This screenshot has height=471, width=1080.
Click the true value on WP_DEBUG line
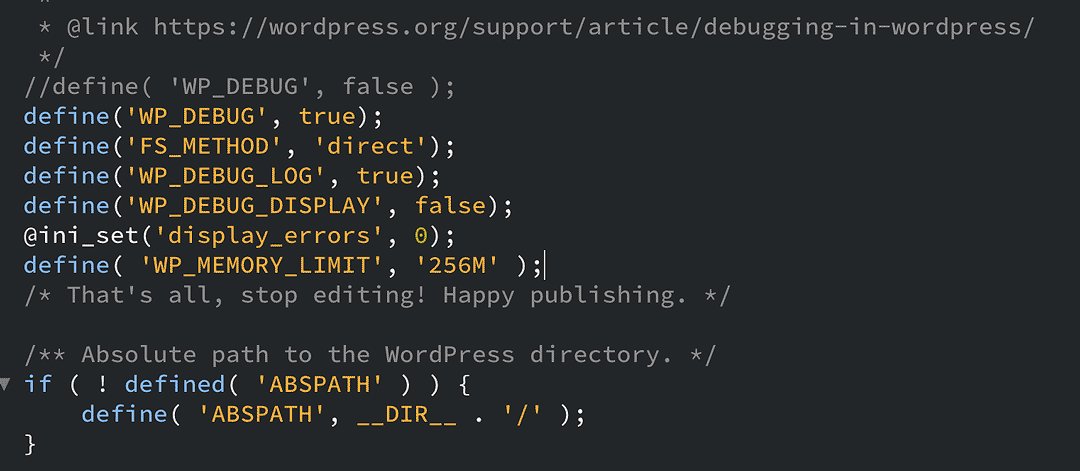327,116
